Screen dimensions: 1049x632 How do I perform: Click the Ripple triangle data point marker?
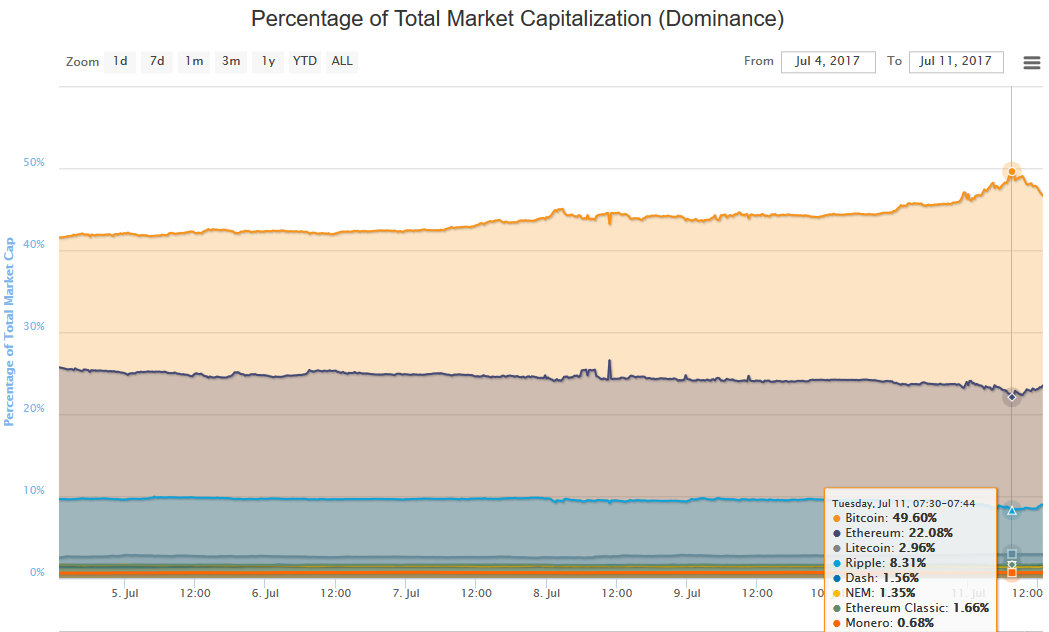point(1012,510)
